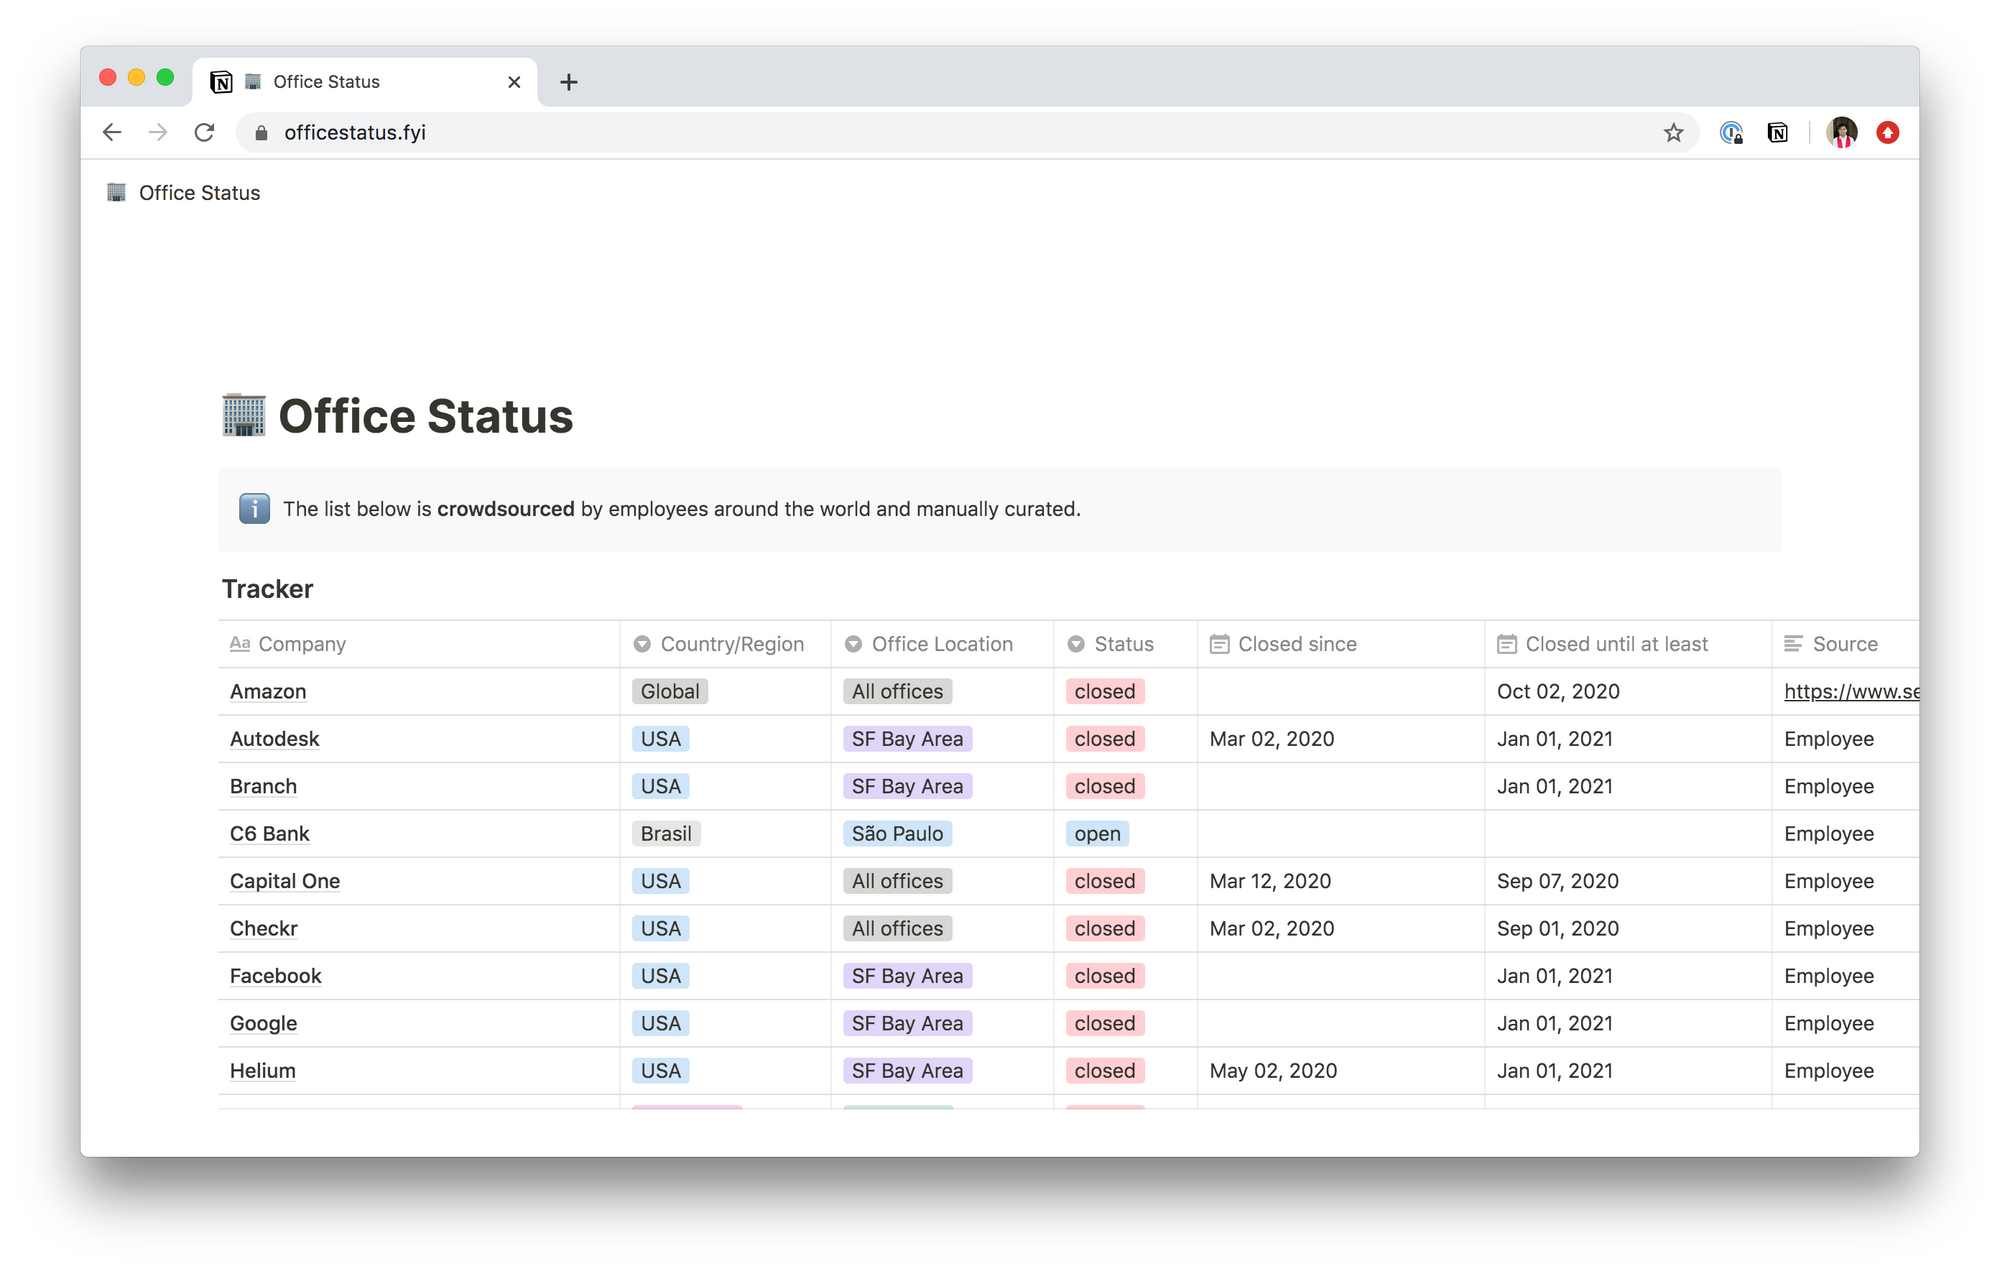Click the user profile avatar
Screen dimensions: 2000x1272
tap(1841, 132)
